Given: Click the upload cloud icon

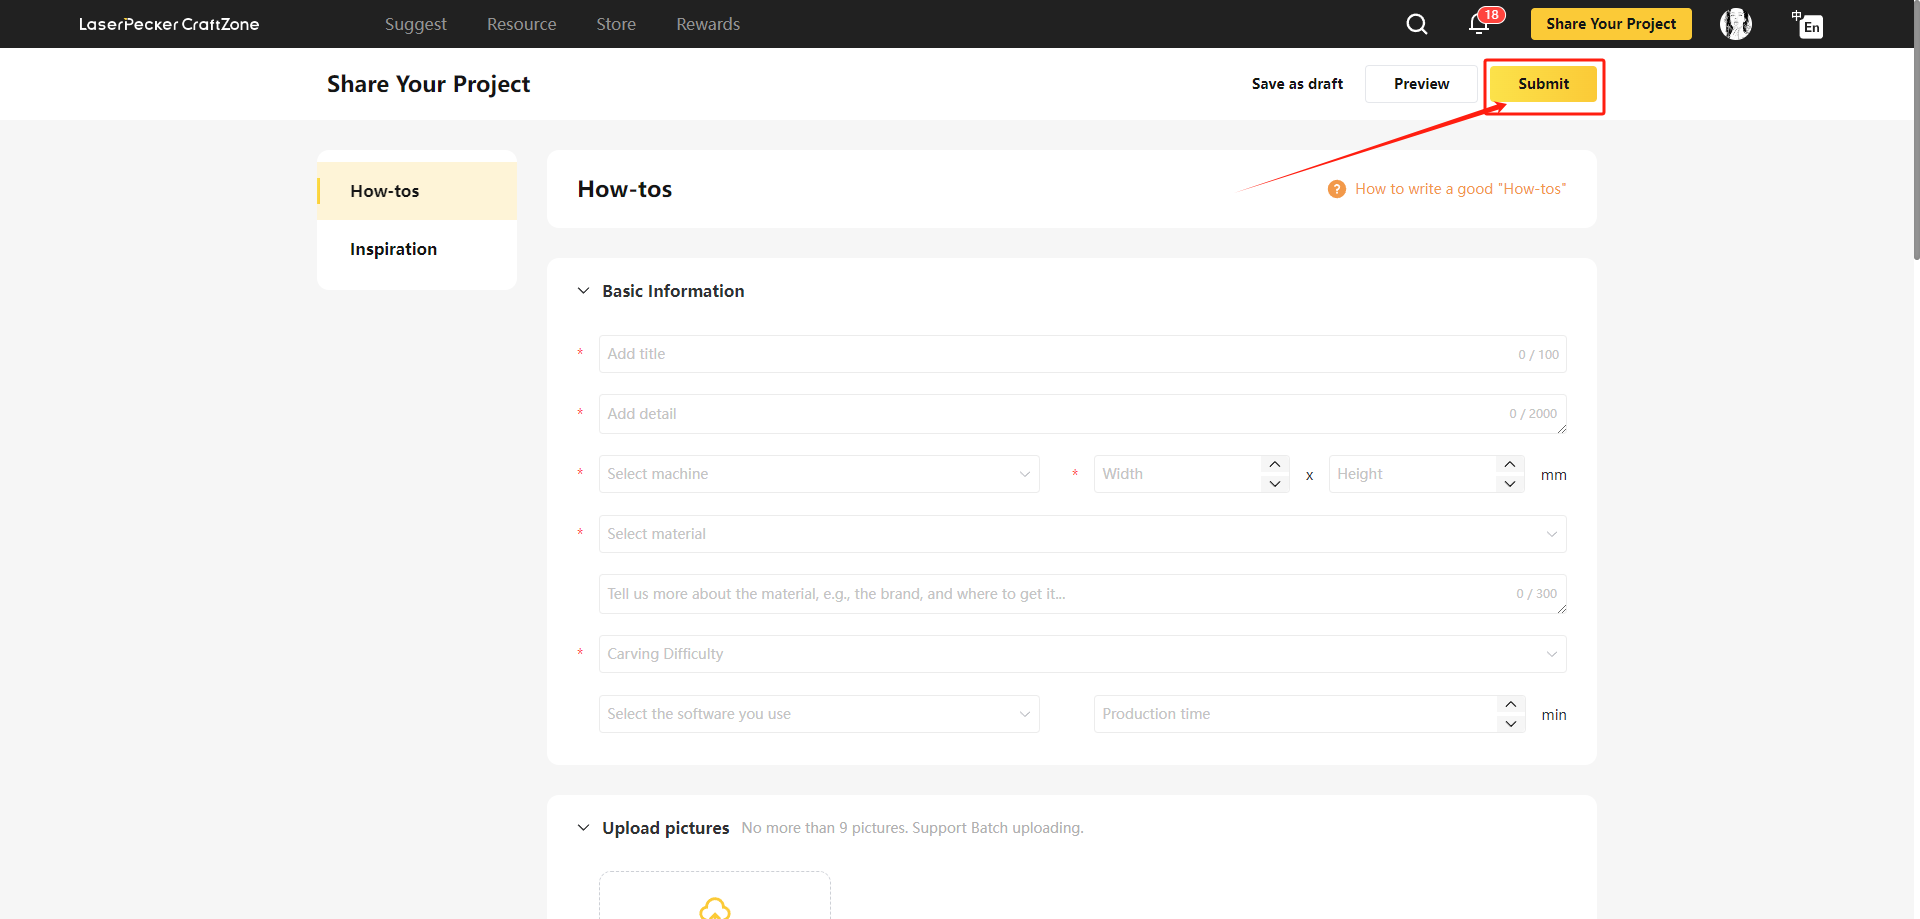Looking at the screenshot, I should pos(714,907).
